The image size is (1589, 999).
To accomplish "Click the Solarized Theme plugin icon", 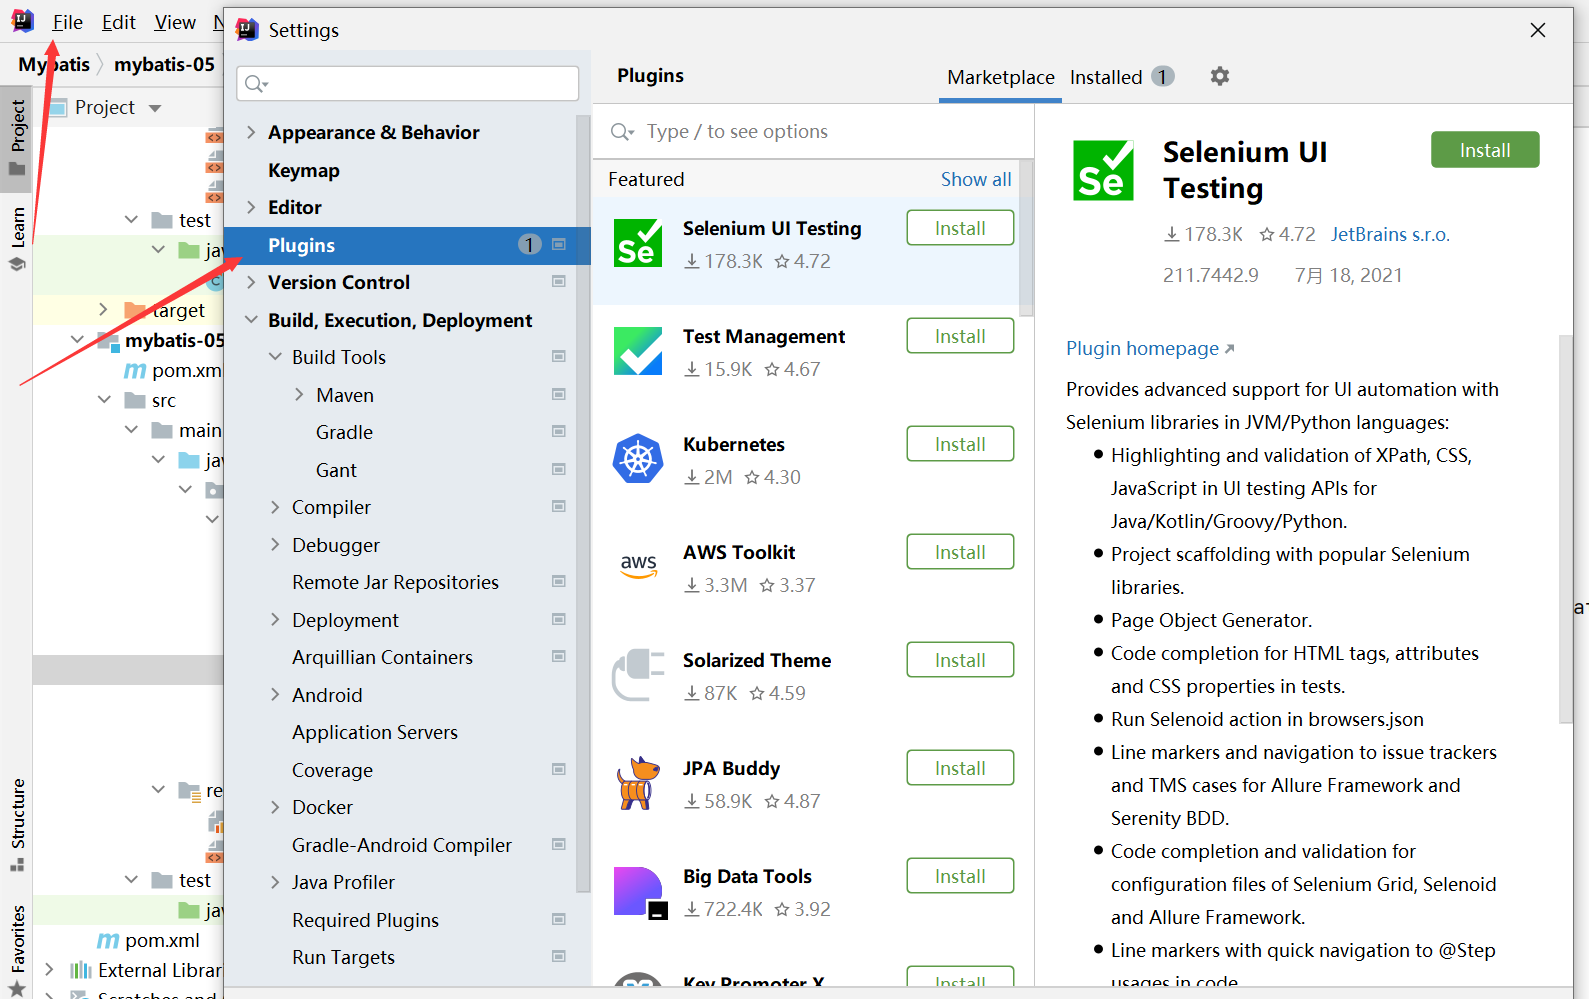I will point(638,675).
